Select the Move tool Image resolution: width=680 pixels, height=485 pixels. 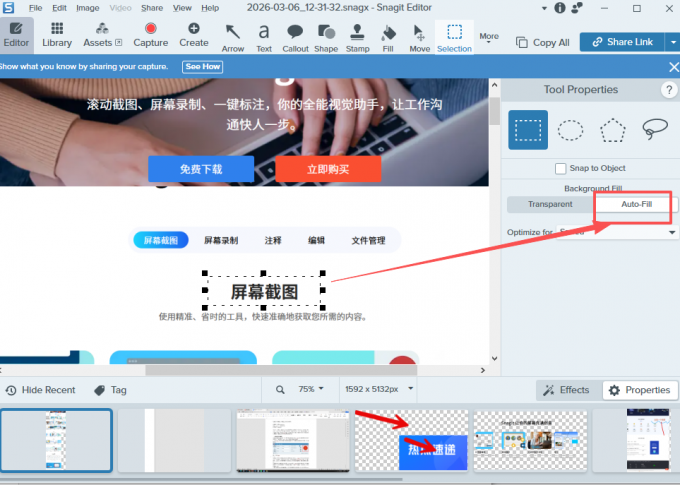419,38
